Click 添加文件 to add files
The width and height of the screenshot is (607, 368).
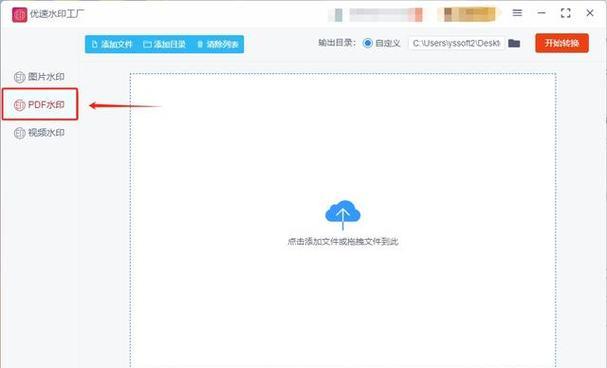tap(112, 45)
